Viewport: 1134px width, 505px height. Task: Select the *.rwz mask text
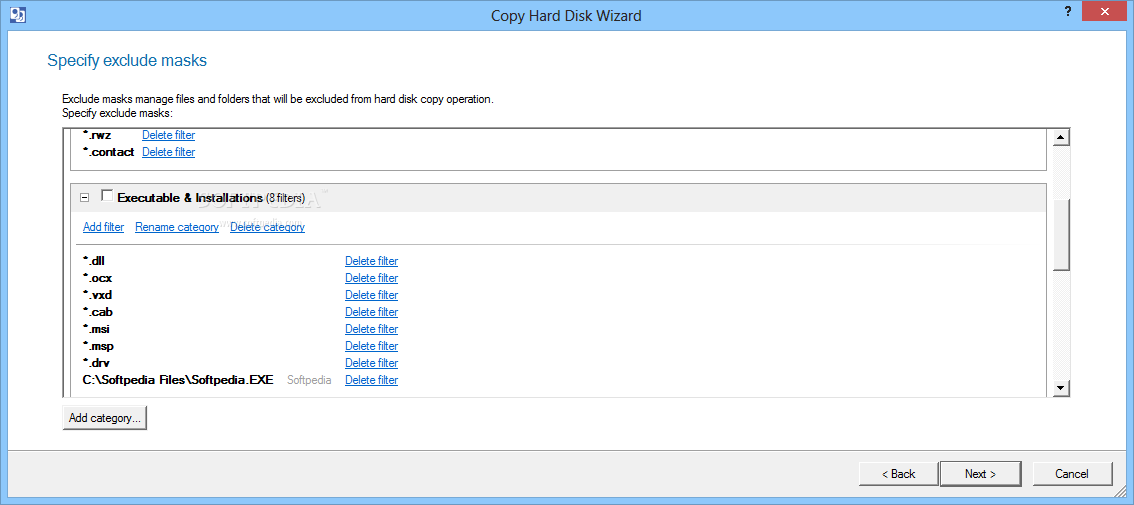coord(98,135)
